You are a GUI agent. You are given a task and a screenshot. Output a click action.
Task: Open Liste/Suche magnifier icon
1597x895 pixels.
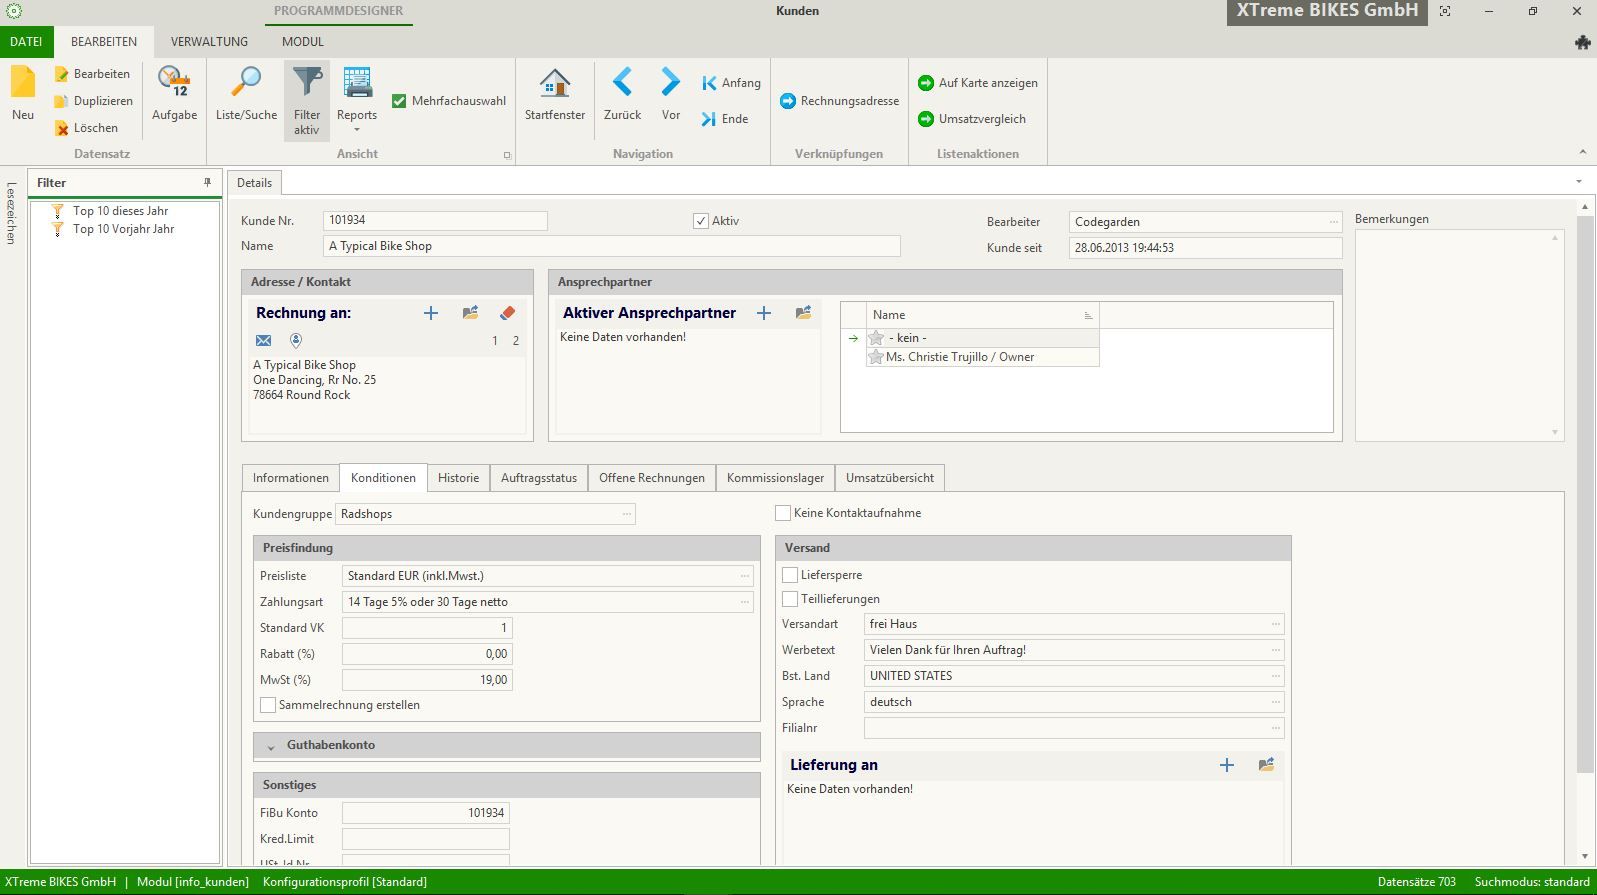point(246,84)
